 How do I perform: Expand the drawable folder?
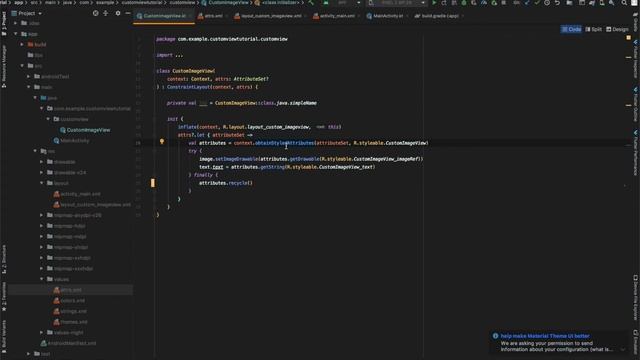click(x=42, y=162)
